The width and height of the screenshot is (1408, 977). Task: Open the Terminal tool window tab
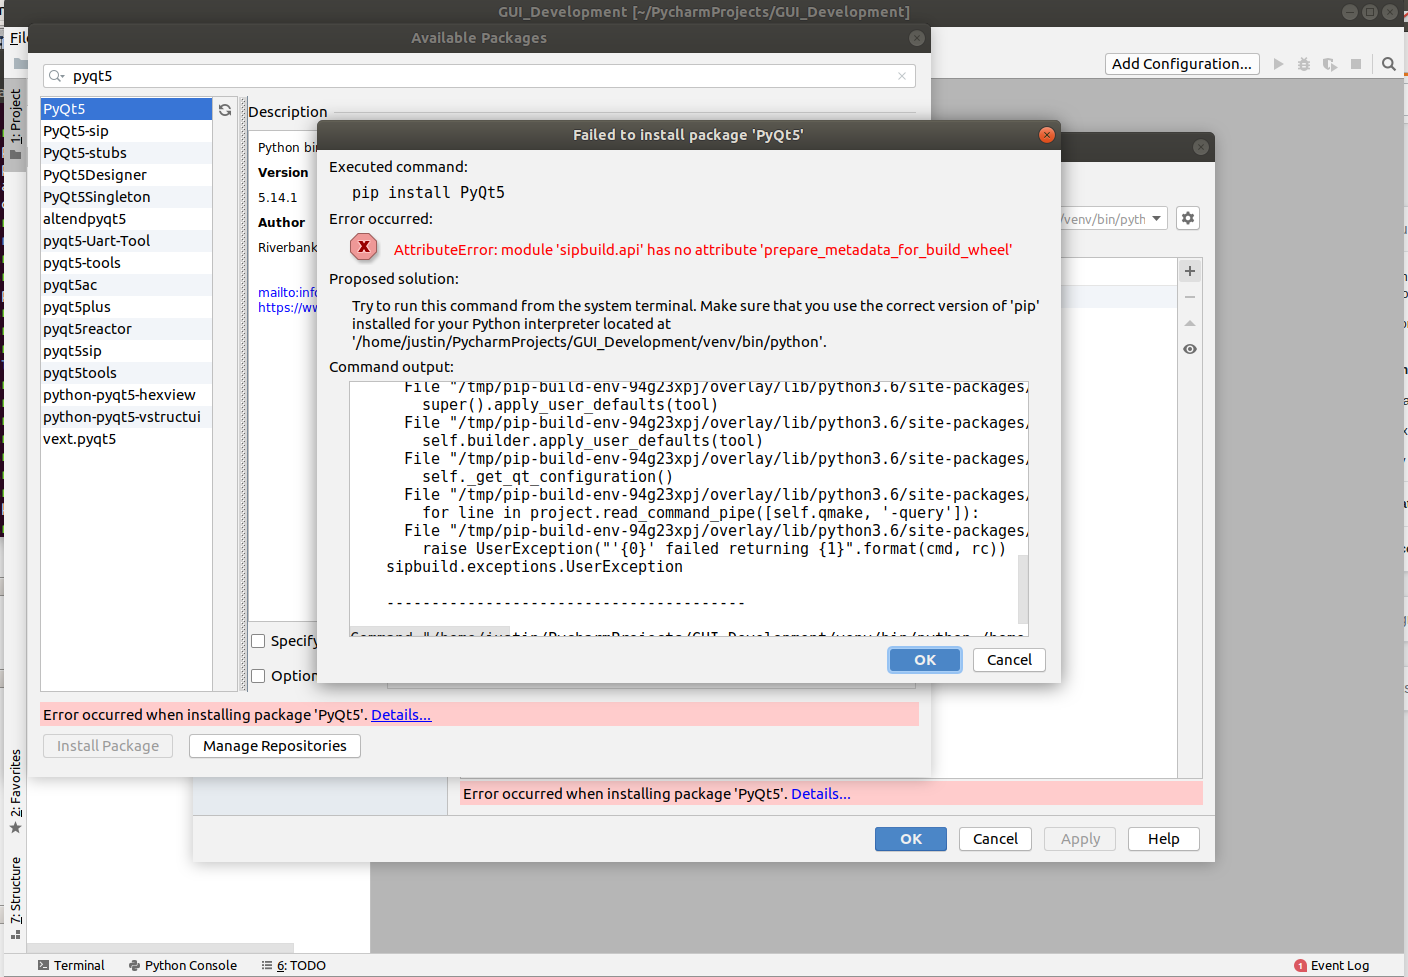[x=71, y=965]
